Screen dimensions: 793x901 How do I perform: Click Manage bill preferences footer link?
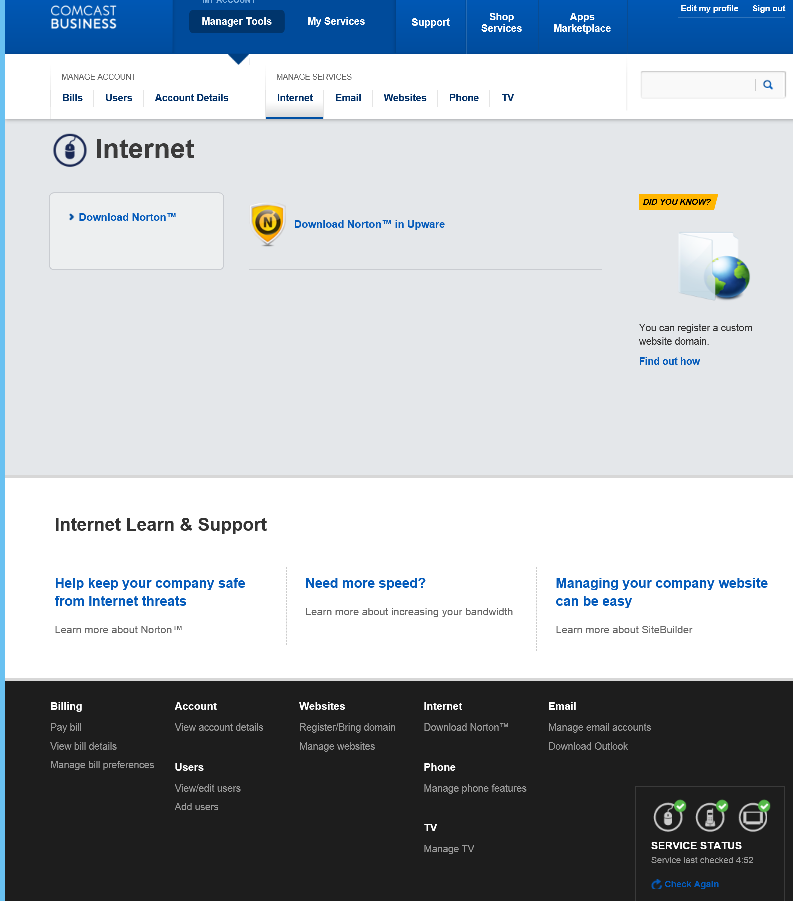(x=102, y=765)
